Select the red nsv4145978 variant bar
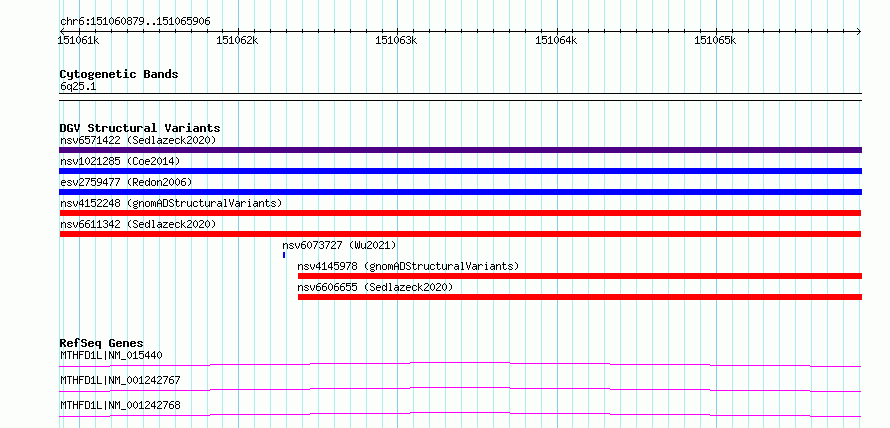Viewport: 890px width, 428px height. 580,276
